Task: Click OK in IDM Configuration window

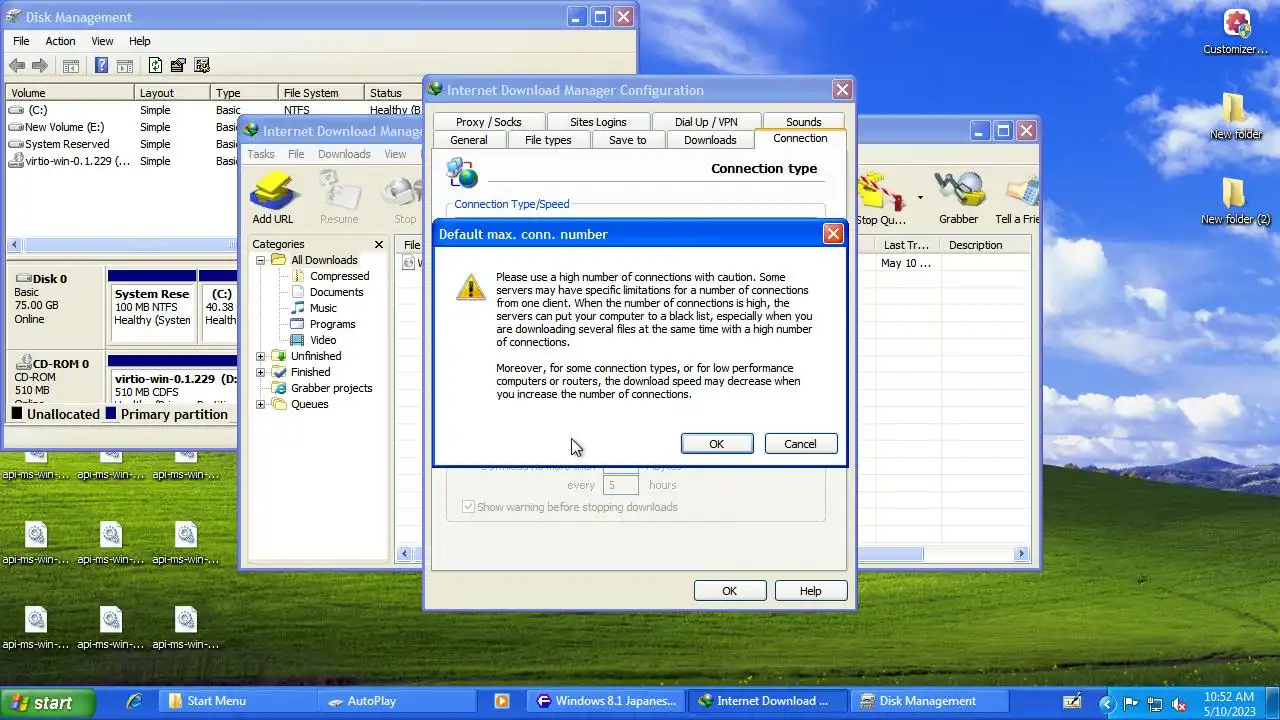Action: pos(729,591)
